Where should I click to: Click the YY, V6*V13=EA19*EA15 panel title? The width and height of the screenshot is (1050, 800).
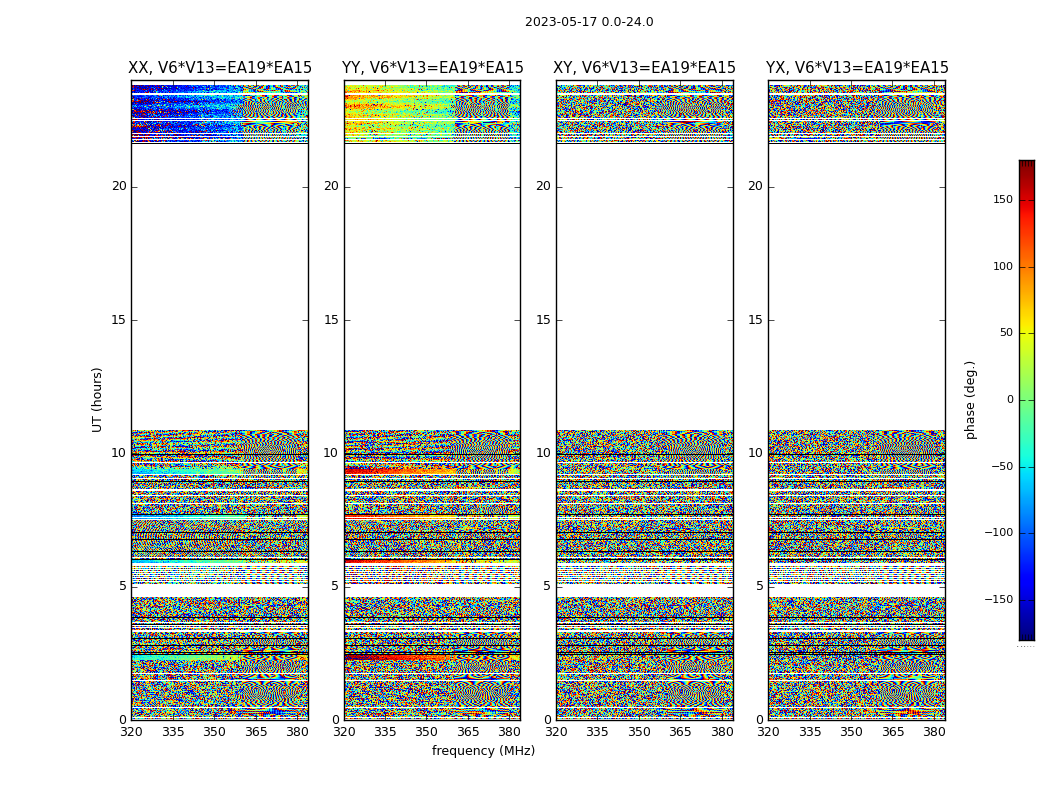coord(433,68)
